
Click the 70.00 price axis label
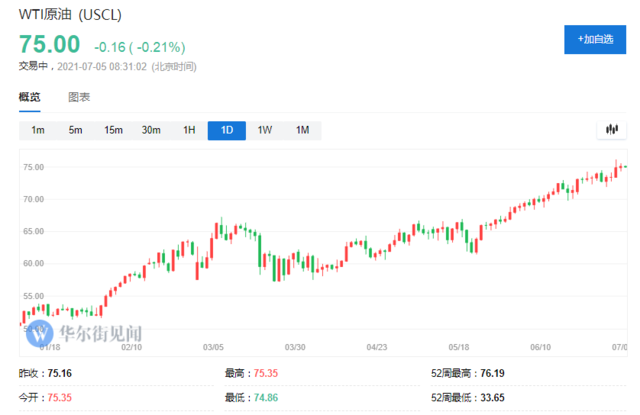[33, 199]
